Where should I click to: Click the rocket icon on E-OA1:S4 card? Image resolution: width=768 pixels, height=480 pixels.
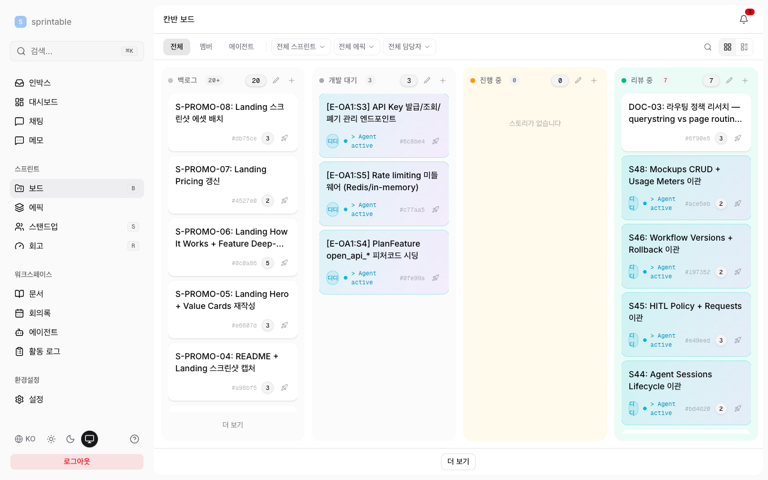[435, 278]
